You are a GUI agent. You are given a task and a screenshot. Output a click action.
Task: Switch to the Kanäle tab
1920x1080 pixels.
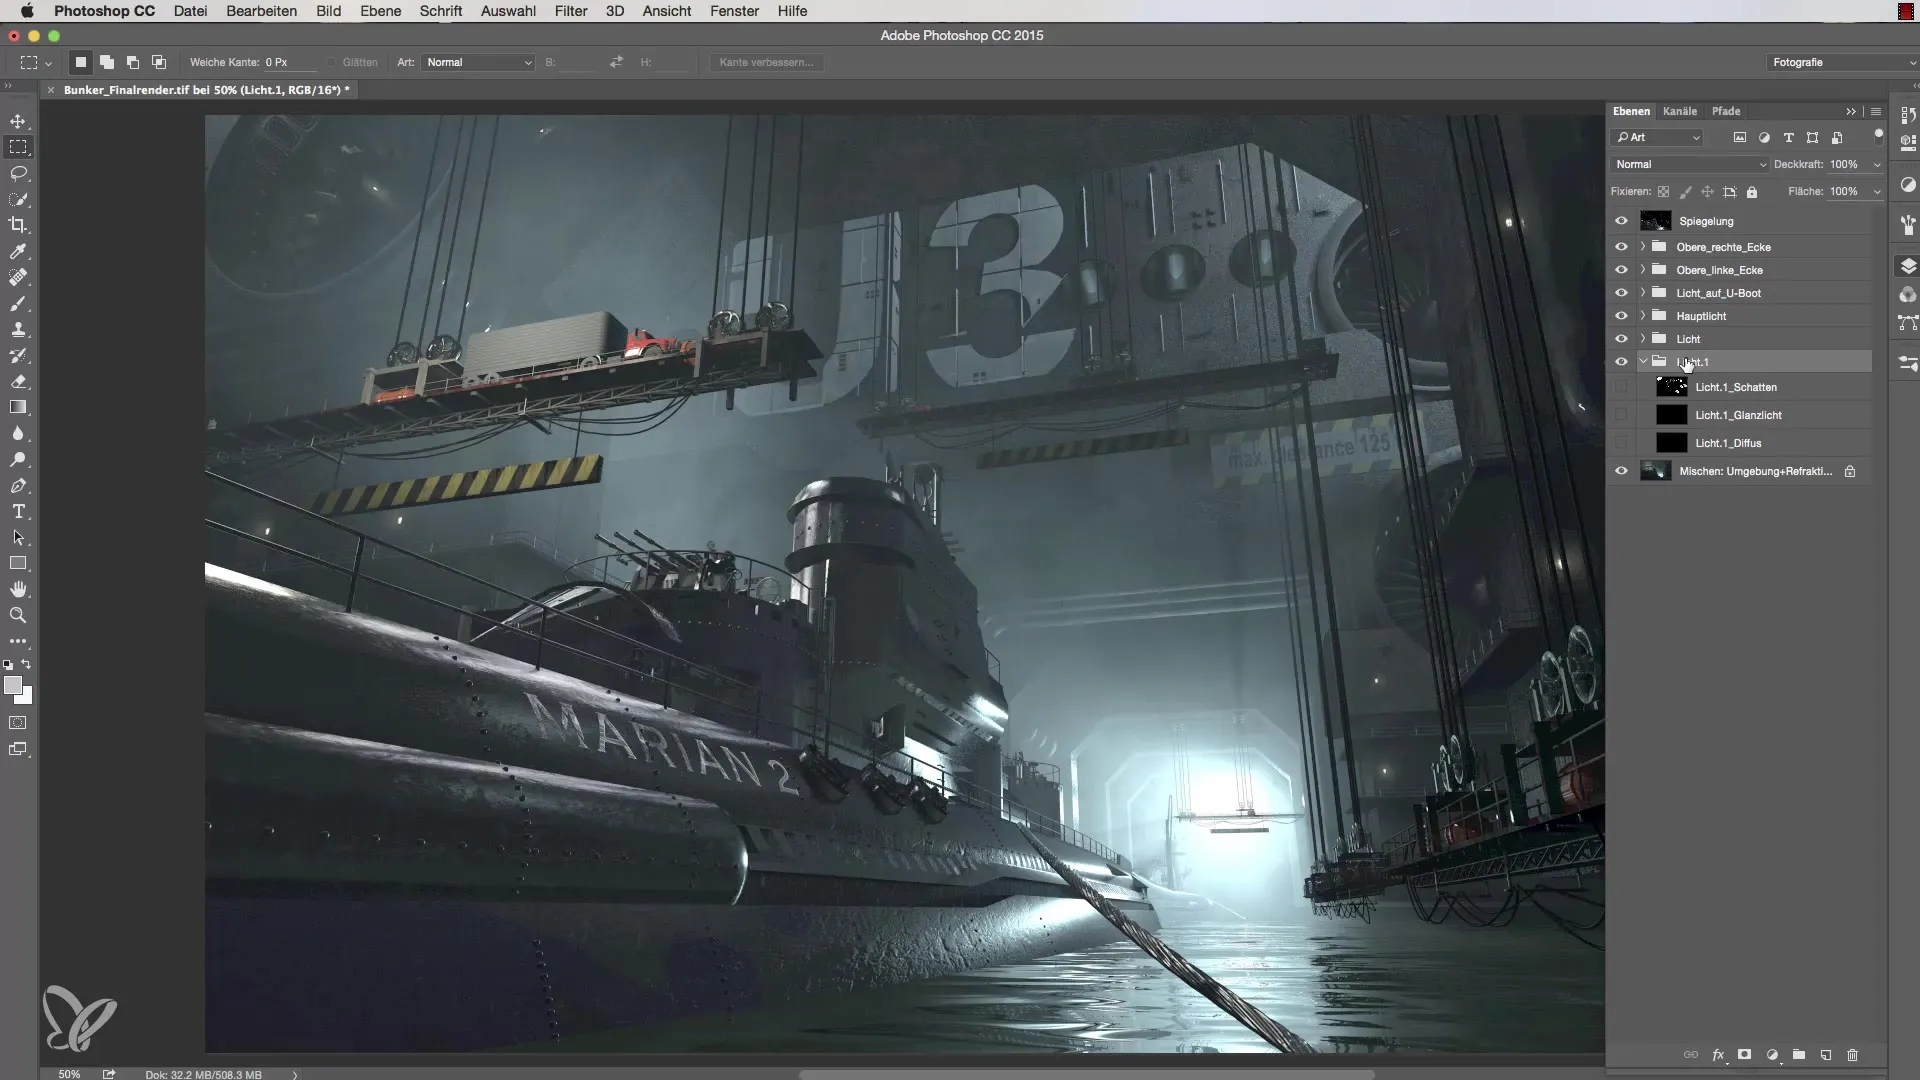pyautogui.click(x=1680, y=111)
